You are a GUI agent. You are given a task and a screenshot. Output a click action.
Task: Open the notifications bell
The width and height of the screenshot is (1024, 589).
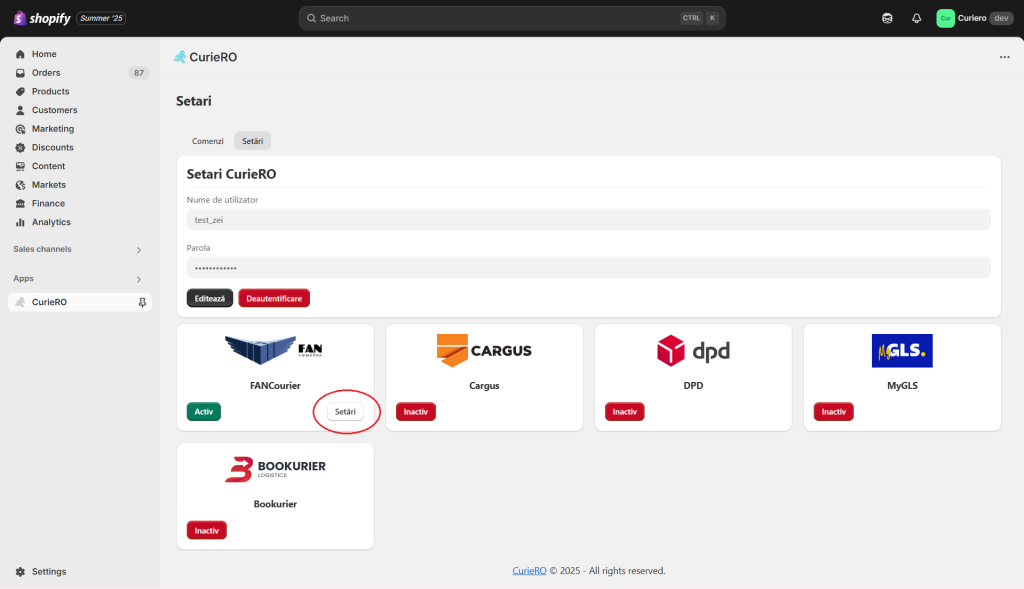pyautogui.click(x=916, y=18)
